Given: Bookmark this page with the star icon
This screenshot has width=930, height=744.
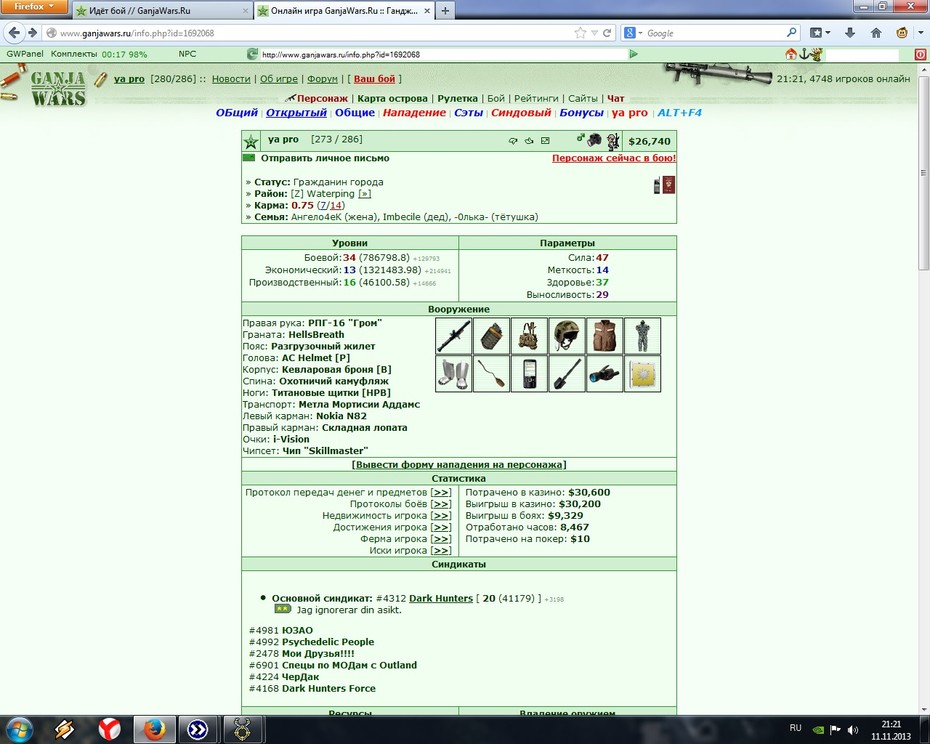Looking at the screenshot, I should pos(580,33).
